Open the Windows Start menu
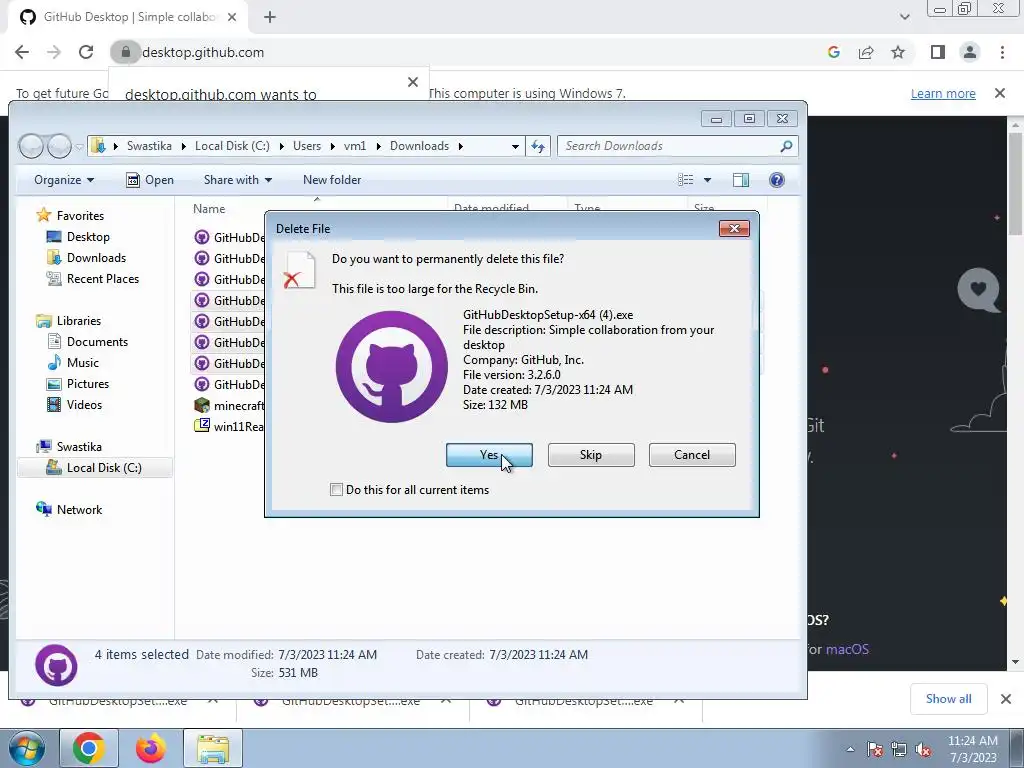The image size is (1024, 768). point(26,748)
